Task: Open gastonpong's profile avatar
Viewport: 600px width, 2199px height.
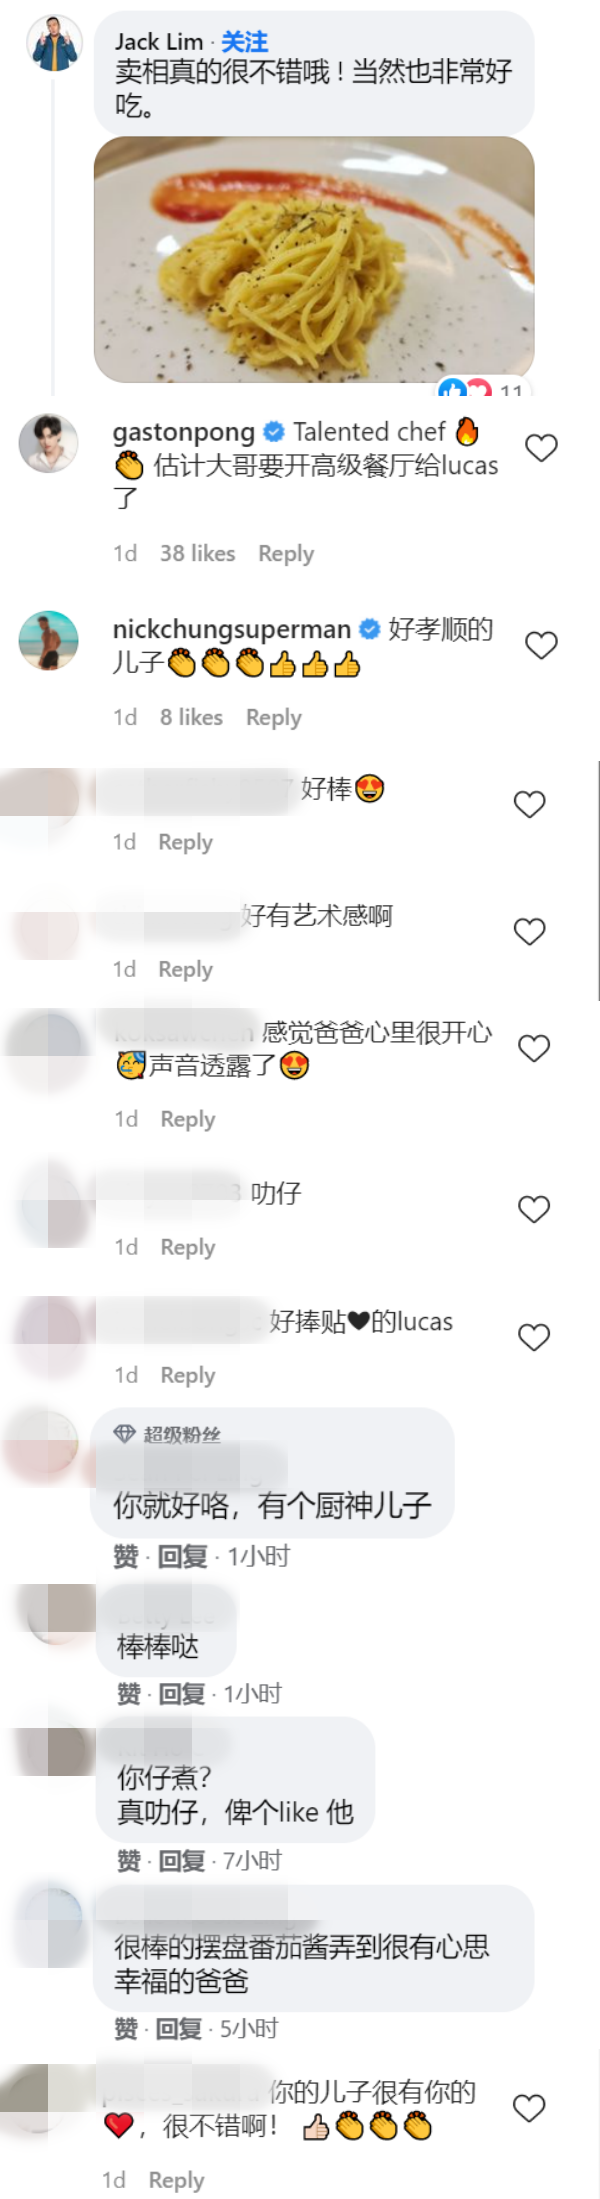Action: click(x=48, y=442)
